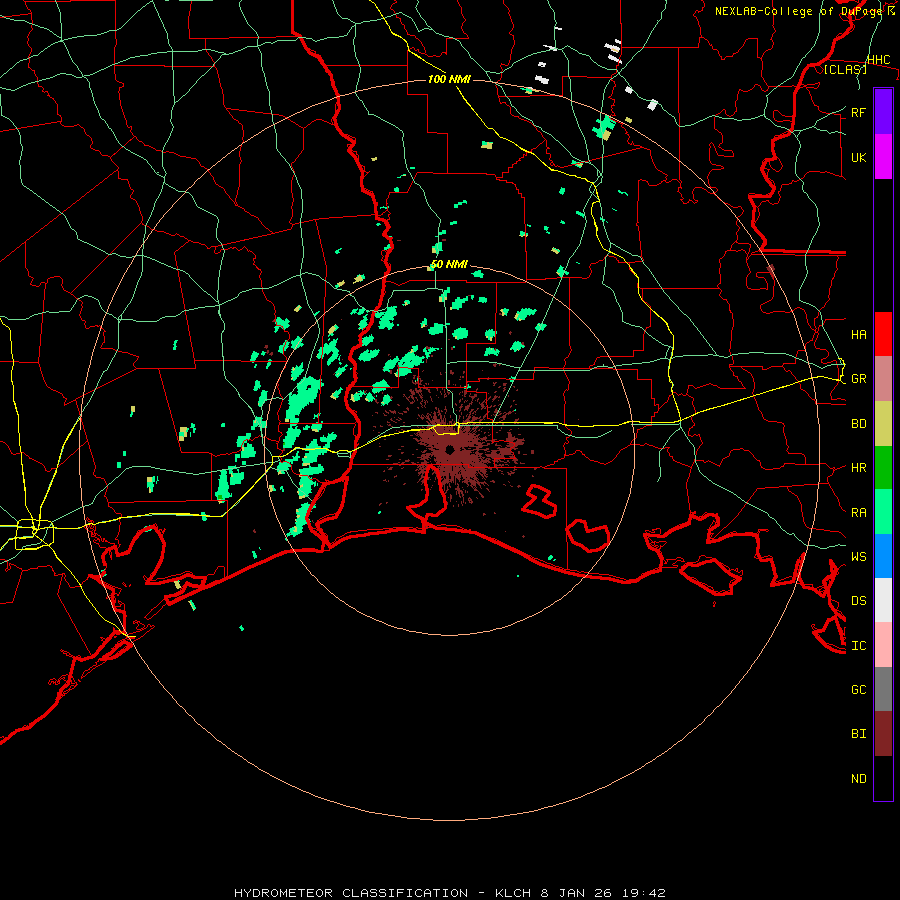
Task: Select the BD yellow legend swatch
Action: tap(883, 424)
